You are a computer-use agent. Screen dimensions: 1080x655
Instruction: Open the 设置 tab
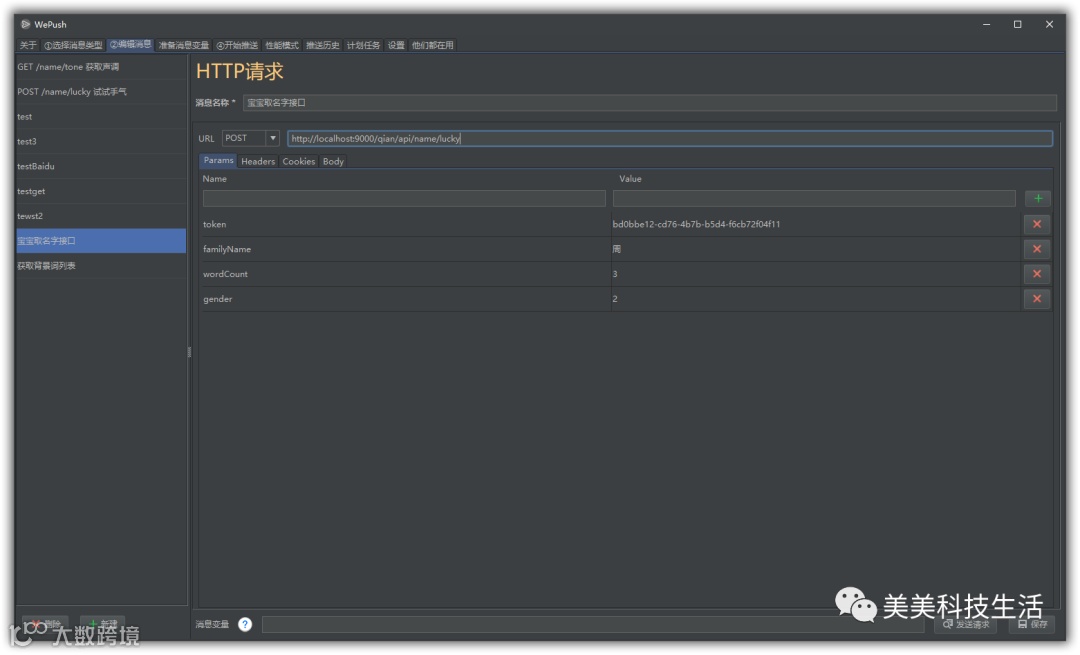point(396,45)
